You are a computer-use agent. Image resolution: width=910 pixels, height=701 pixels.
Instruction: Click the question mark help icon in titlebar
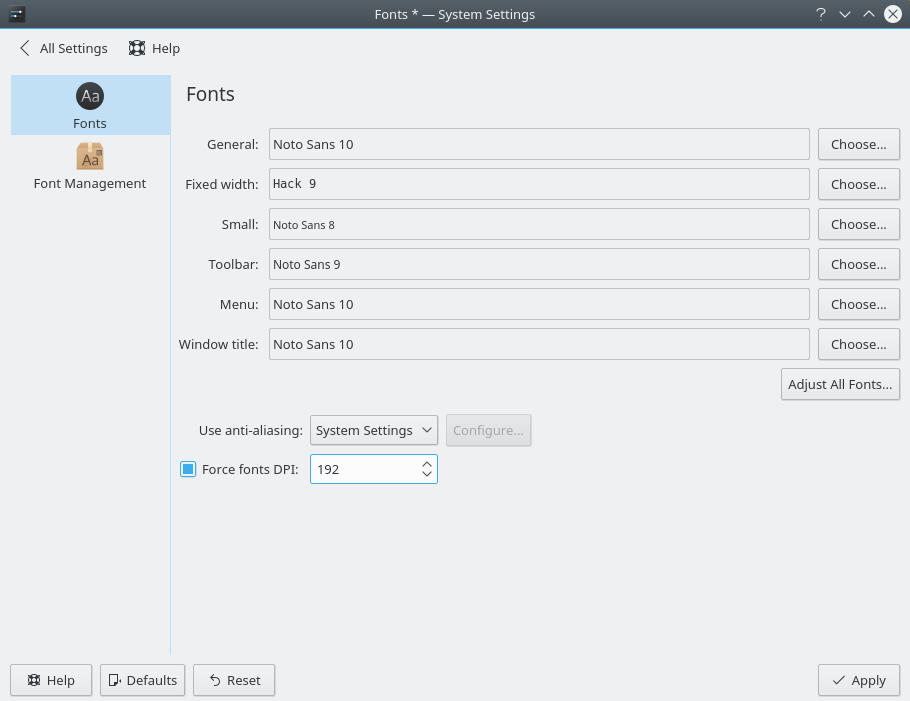[x=820, y=14]
